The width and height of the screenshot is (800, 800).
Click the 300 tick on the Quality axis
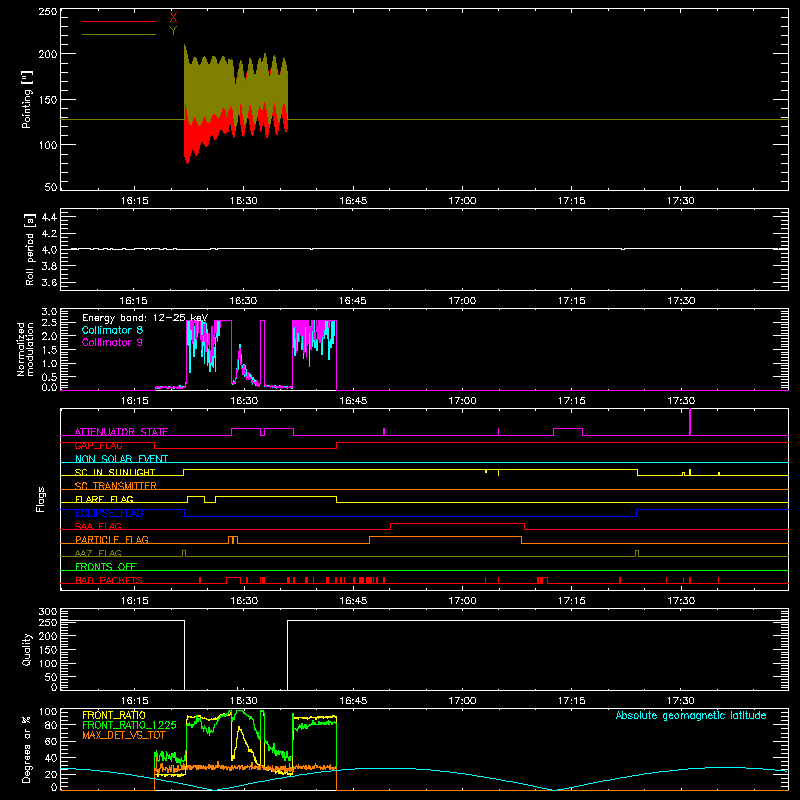48,612
